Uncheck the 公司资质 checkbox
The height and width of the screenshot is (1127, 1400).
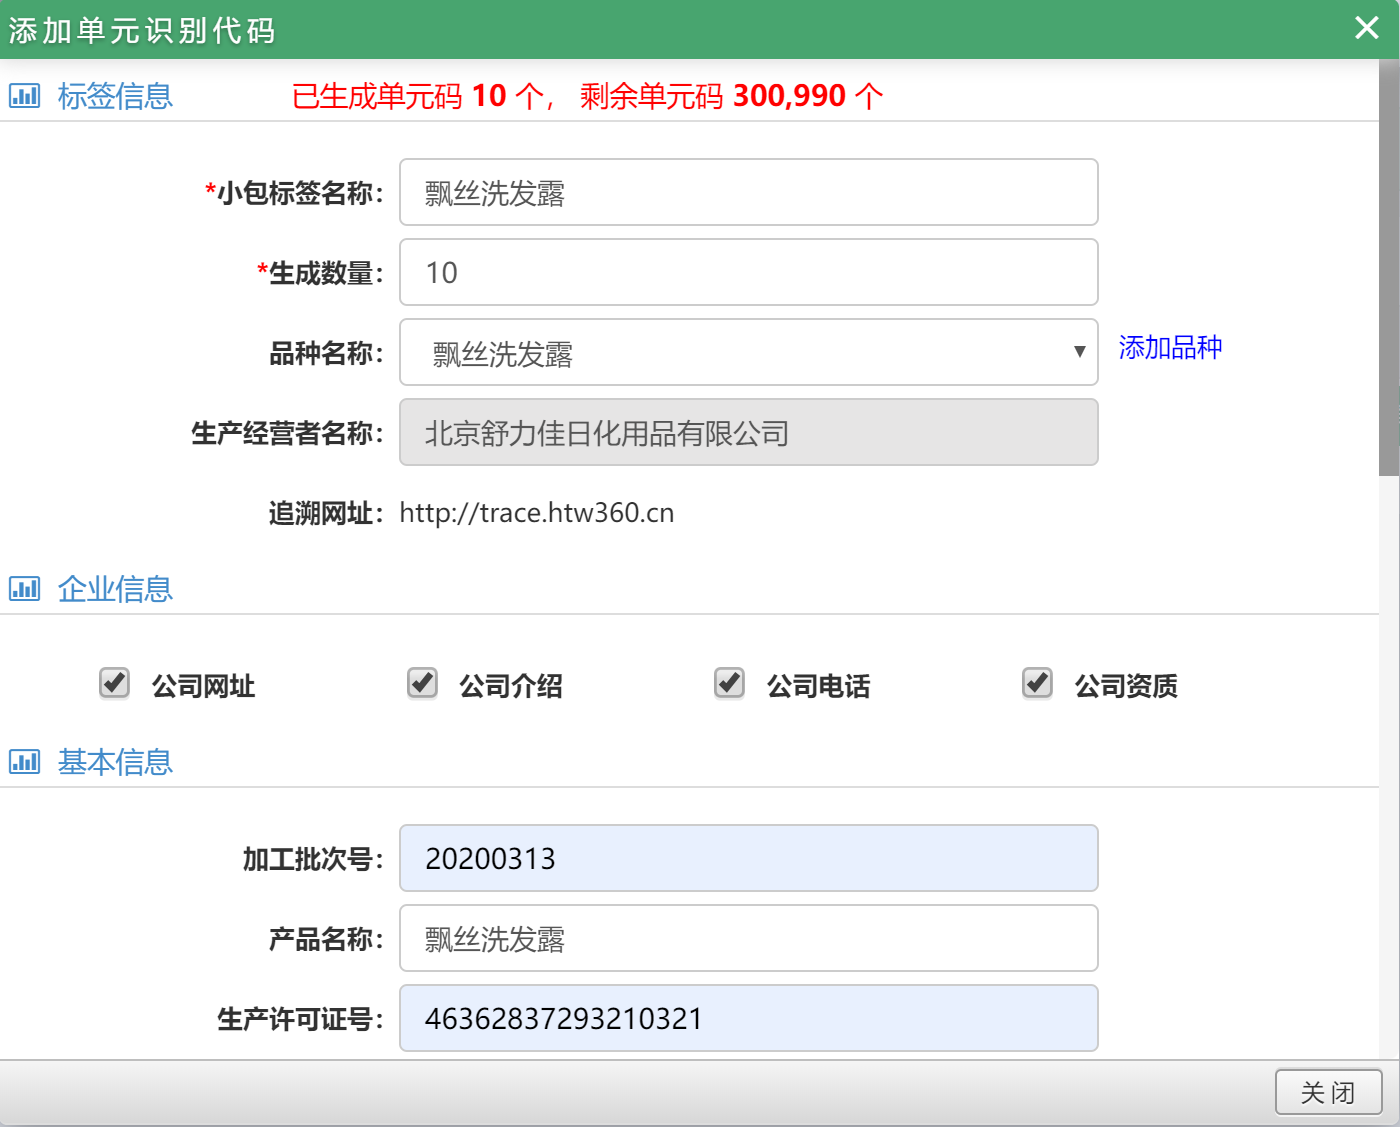pyautogui.click(x=1038, y=684)
